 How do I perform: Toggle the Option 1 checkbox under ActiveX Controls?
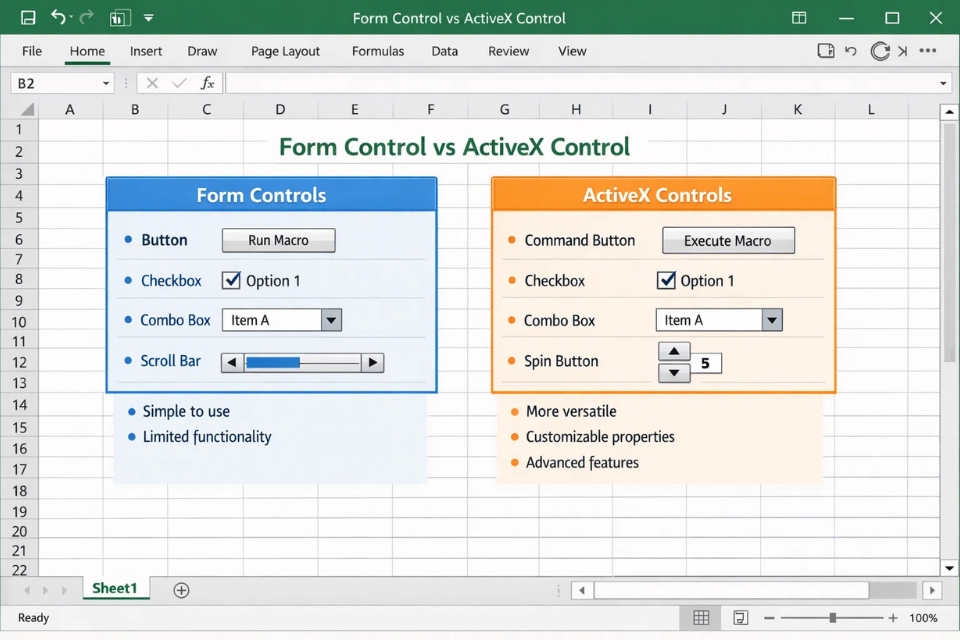(x=666, y=281)
